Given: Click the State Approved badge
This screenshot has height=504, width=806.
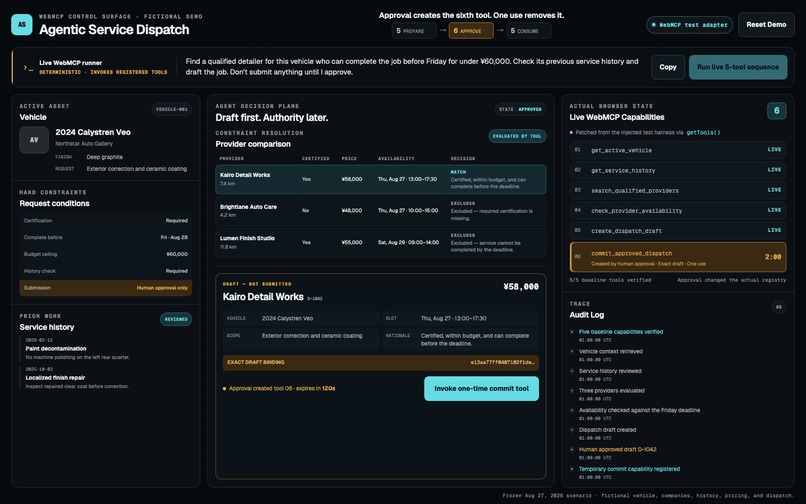Looking at the screenshot, I should coord(520,109).
